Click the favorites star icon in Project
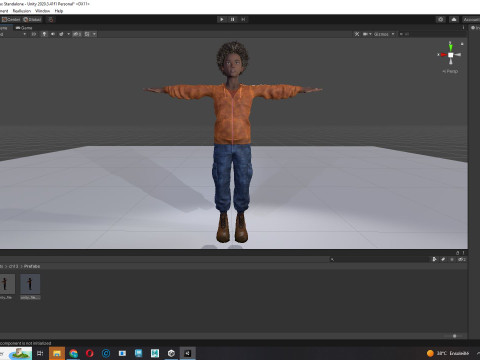480x360 pixels. tap(452, 259)
